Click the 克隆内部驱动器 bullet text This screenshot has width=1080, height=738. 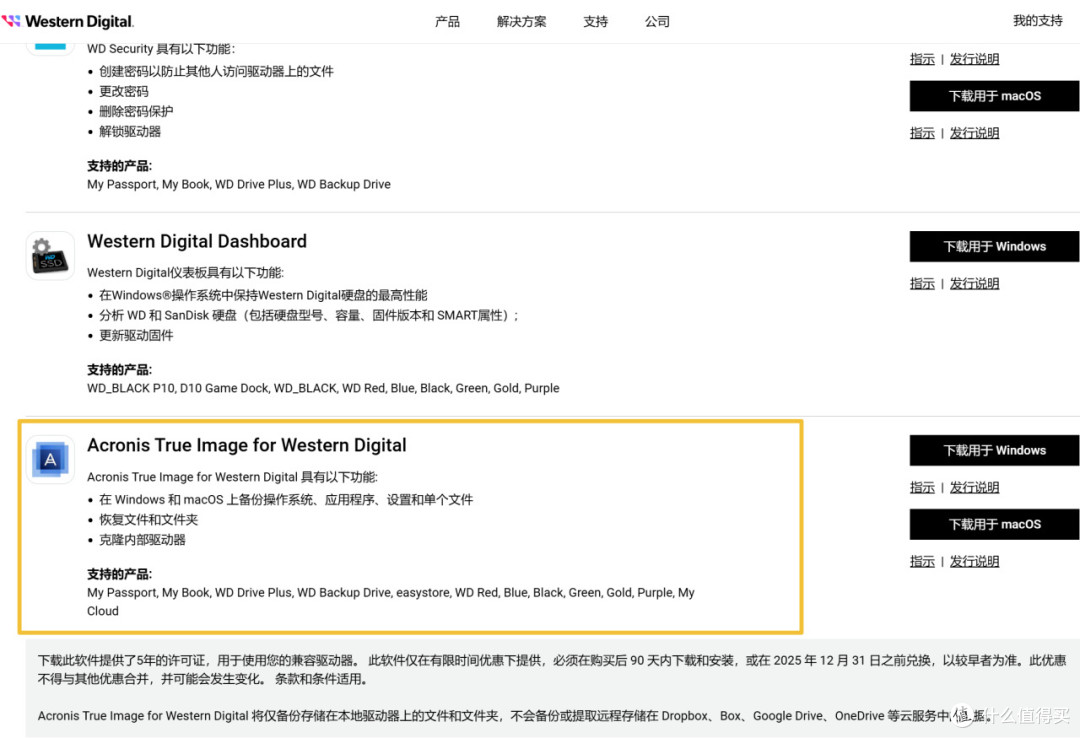click(143, 540)
